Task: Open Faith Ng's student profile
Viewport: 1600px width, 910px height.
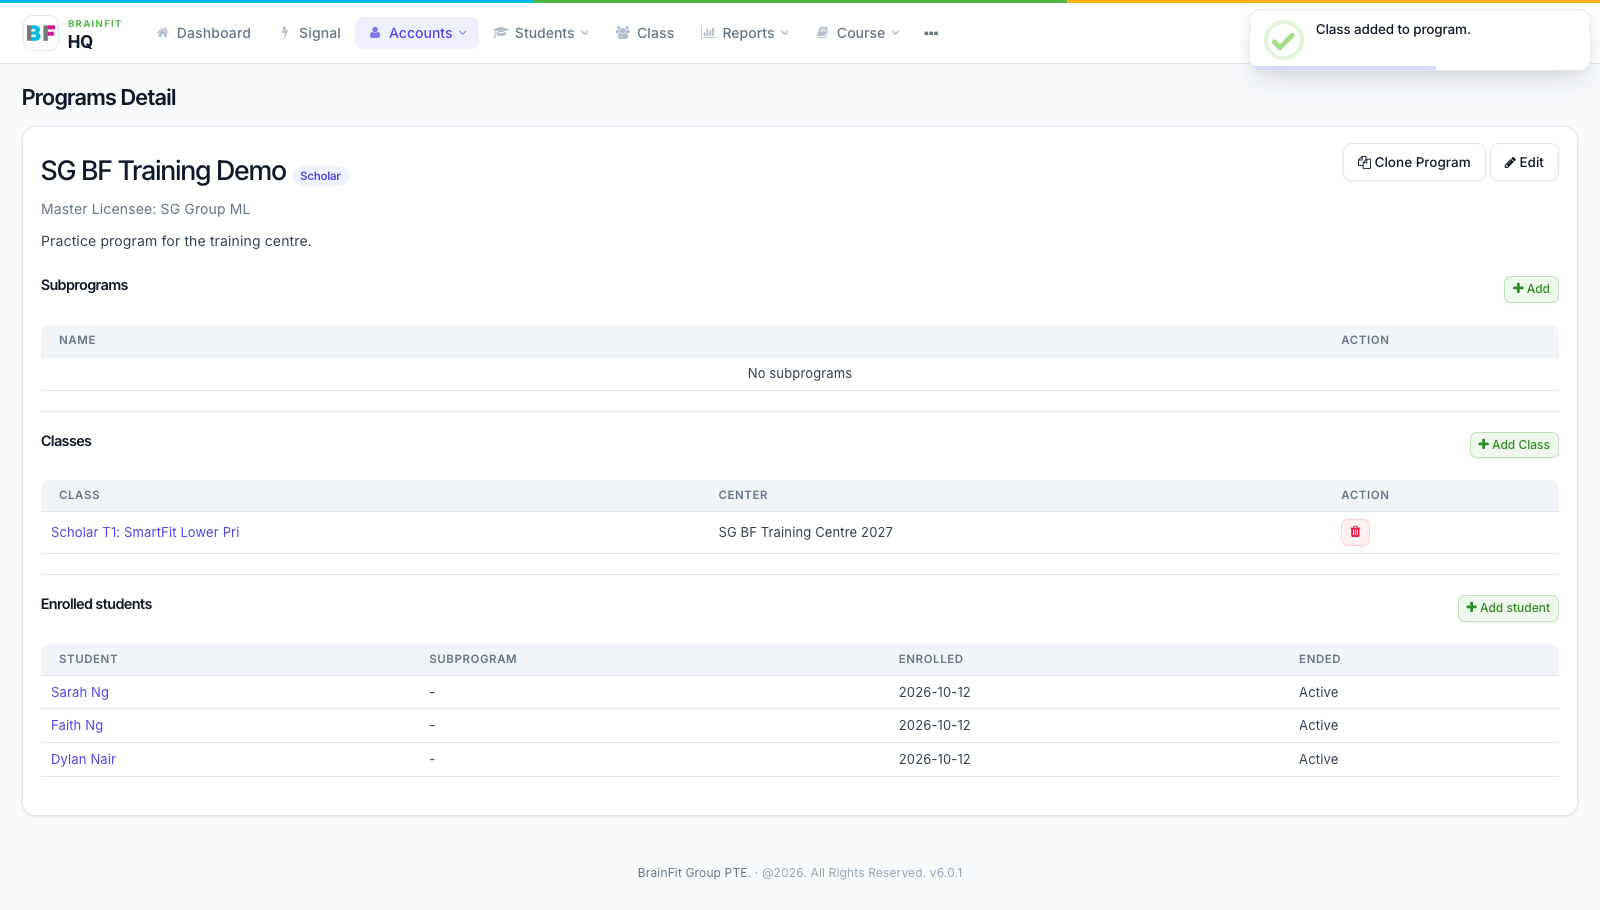Action: click(77, 725)
